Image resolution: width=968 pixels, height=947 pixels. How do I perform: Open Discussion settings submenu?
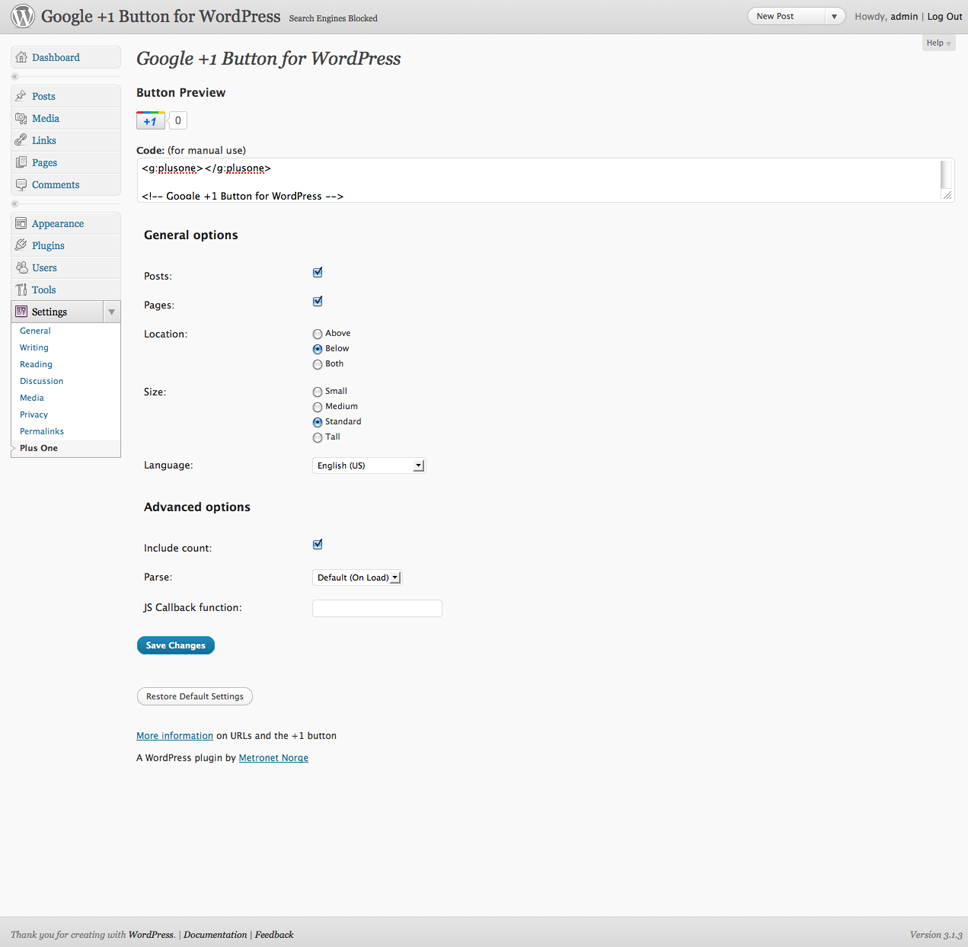[x=41, y=381]
